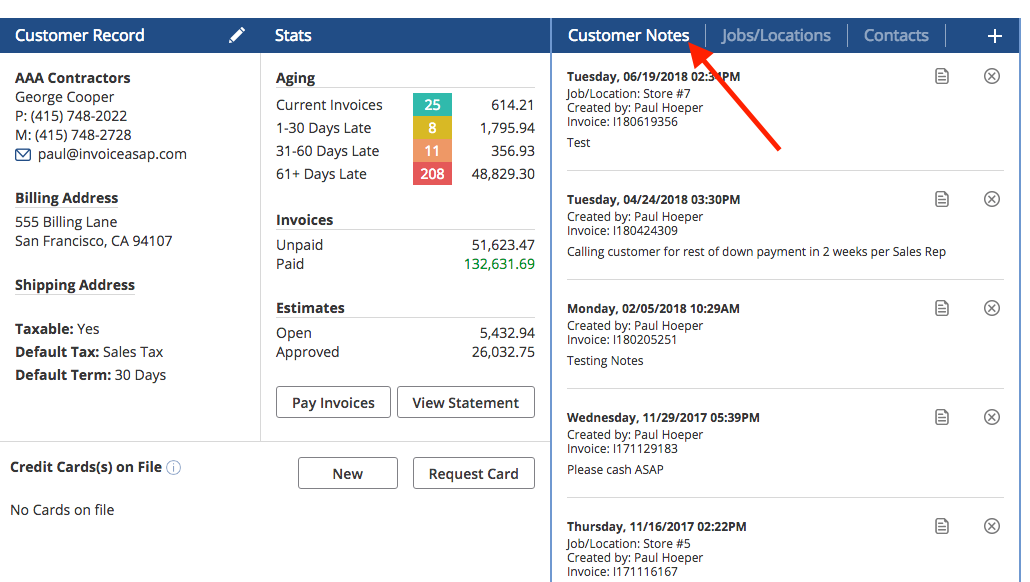Screen dimensions: 1030x582
Task: Click the Pay Invoices button
Action: point(333,402)
